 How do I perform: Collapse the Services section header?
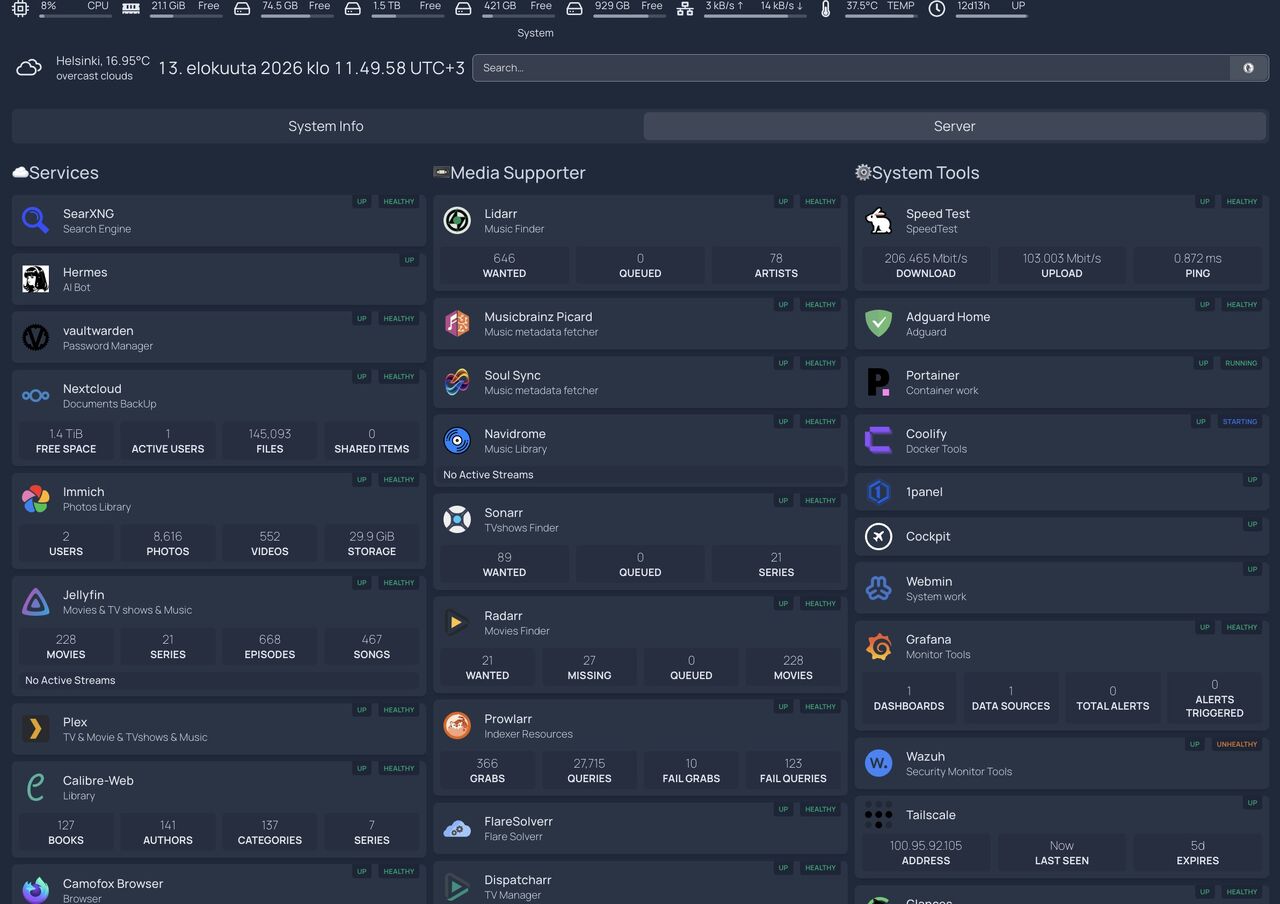56,173
